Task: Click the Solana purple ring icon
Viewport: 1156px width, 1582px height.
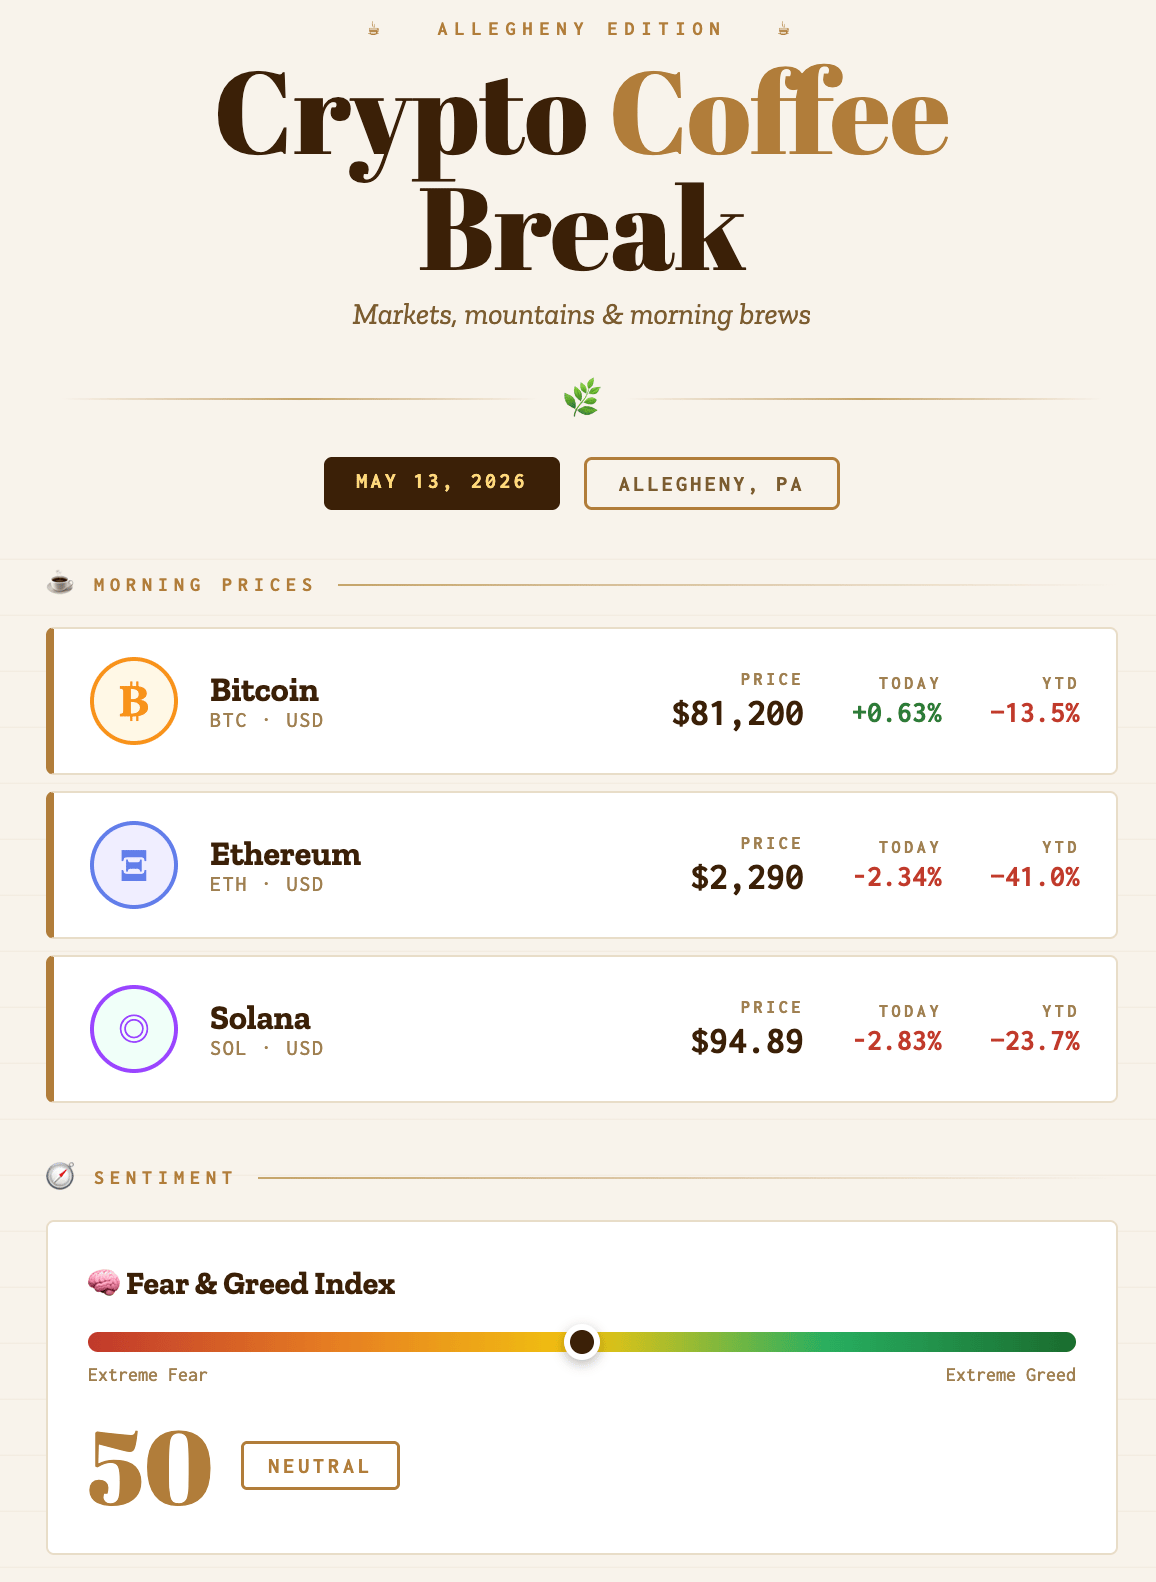Action: pyautogui.click(x=134, y=1029)
